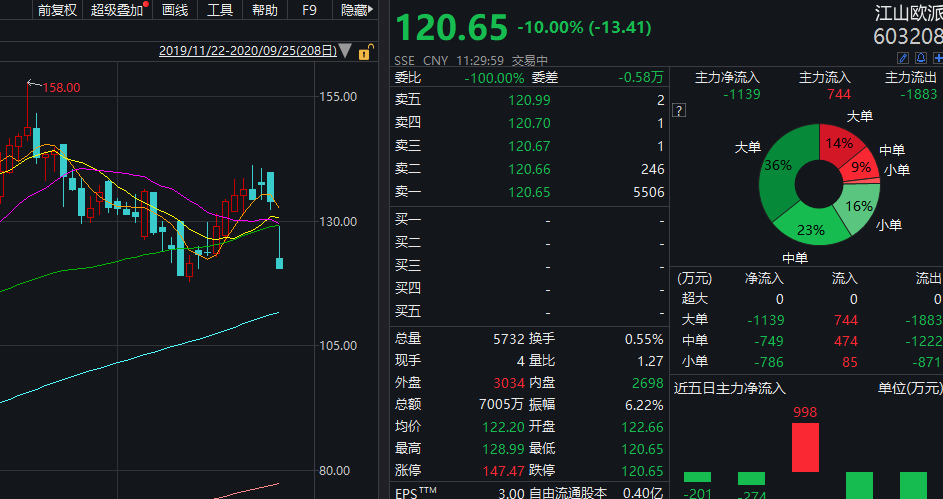Click the 委差 -0.58万 value
The height and width of the screenshot is (499, 943).
point(641,78)
